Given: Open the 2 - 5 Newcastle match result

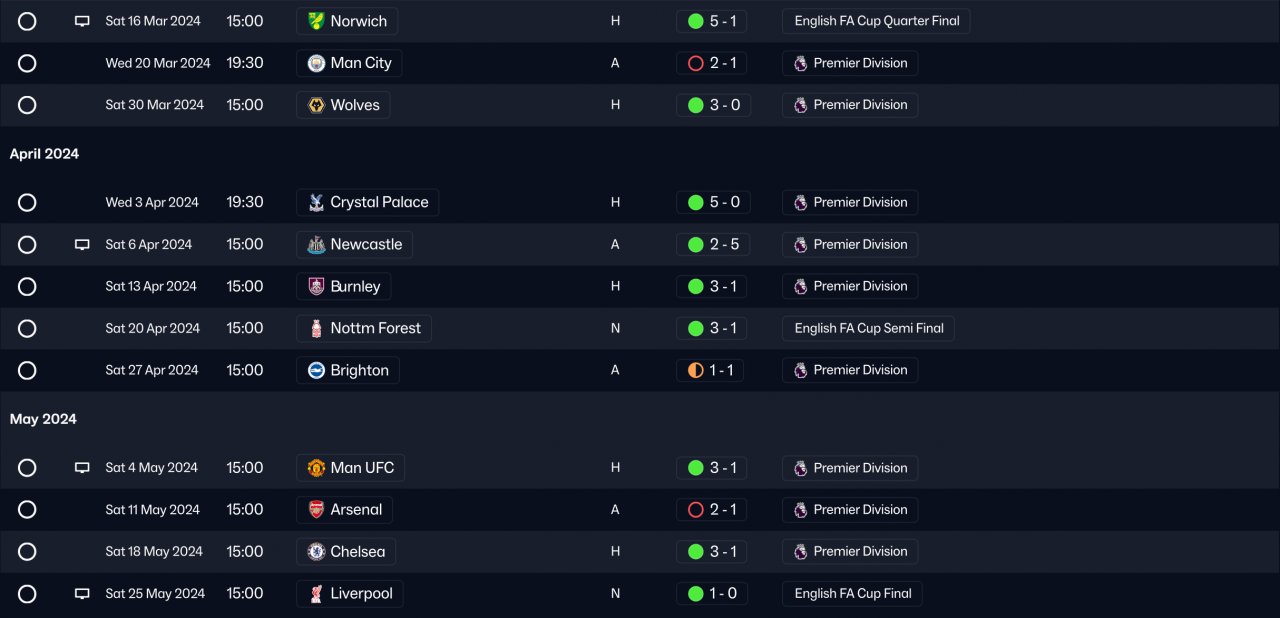Looking at the screenshot, I should pyautogui.click(x=712, y=244).
